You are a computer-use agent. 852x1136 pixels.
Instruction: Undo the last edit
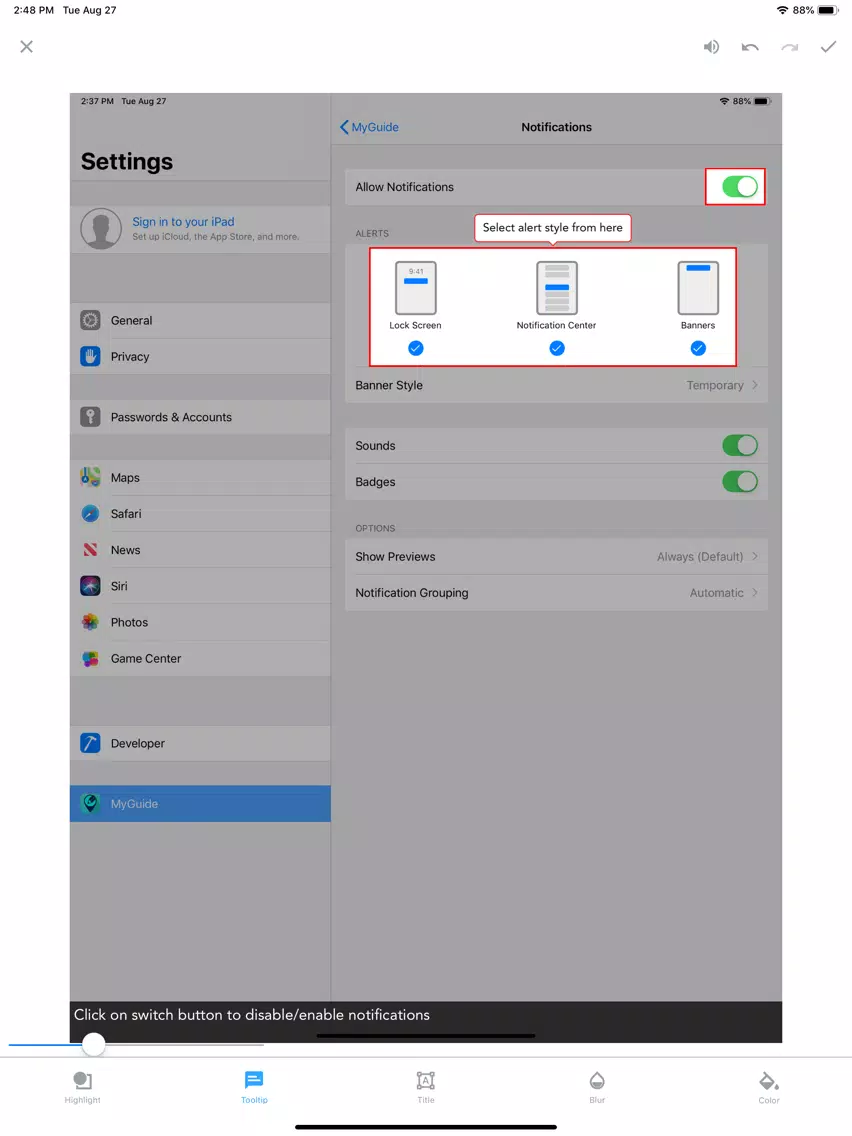pyautogui.click(x=751, y=47)
